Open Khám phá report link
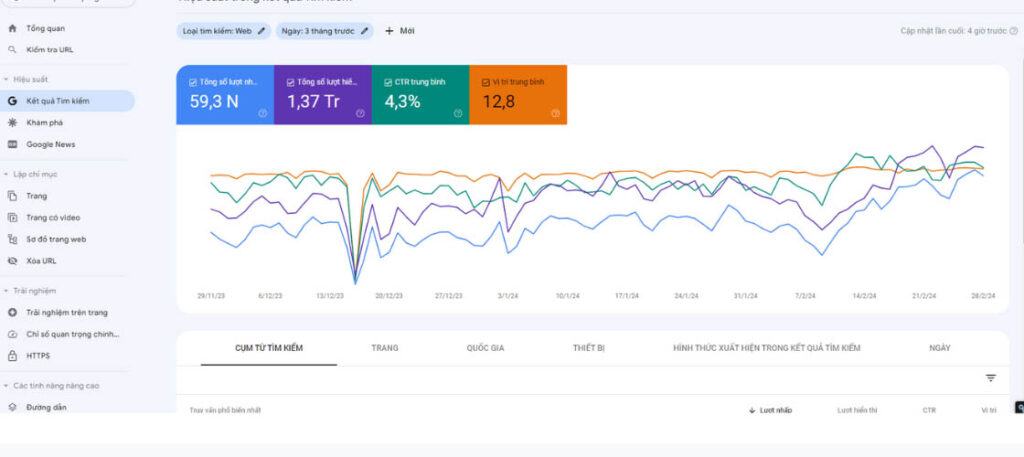Image resolution: width=1024 pixels, height=457 pixels. 44,123
